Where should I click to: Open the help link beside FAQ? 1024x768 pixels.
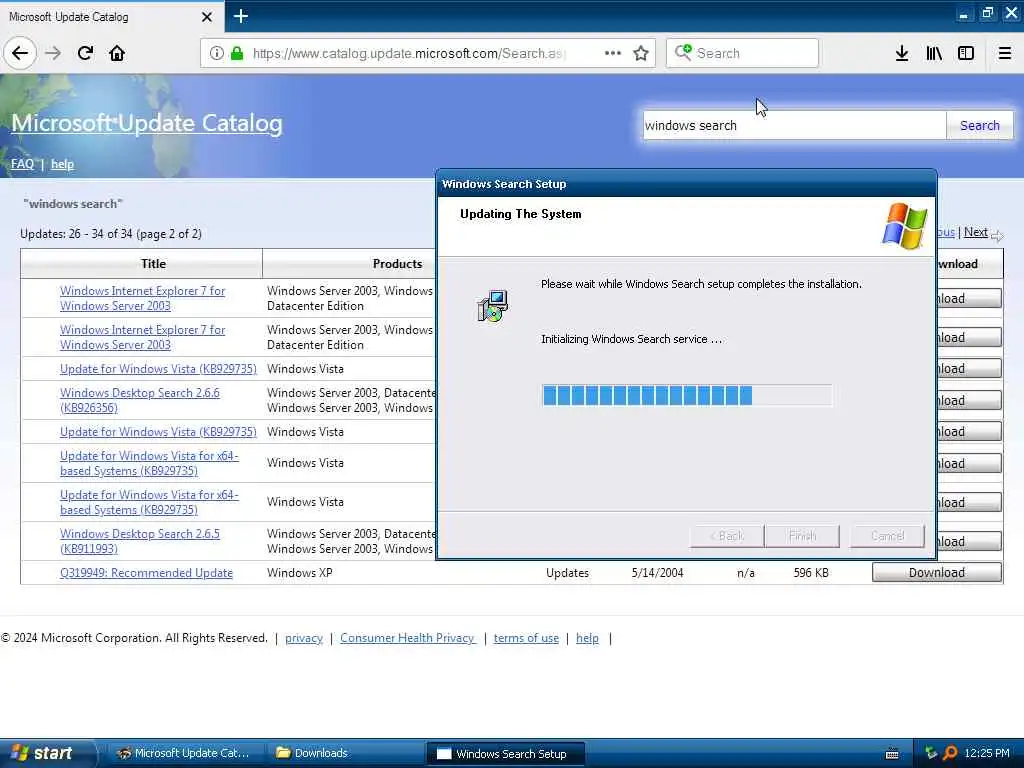(x=62, y=164)
